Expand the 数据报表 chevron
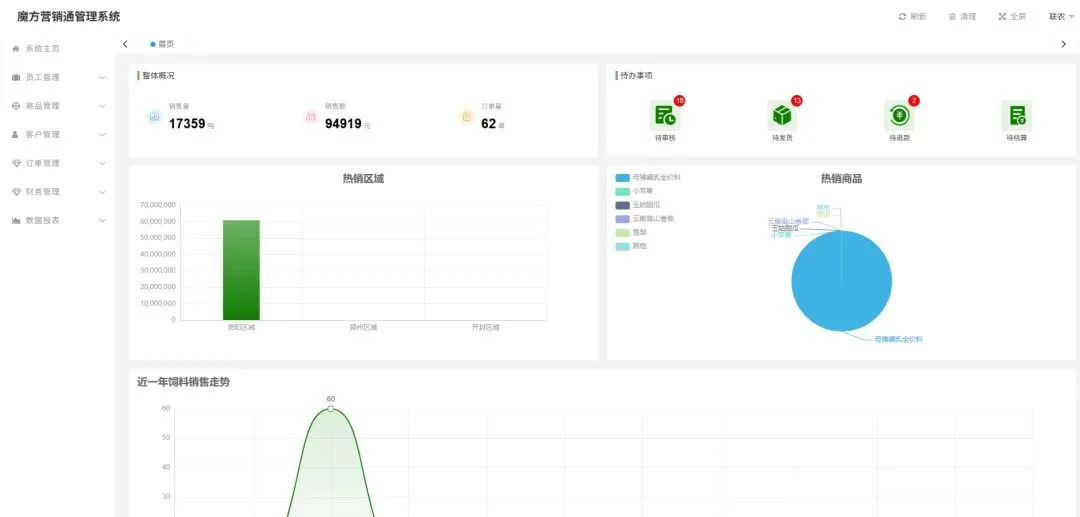The height and width of the screenshot is (517, 1080). (102, 220)
